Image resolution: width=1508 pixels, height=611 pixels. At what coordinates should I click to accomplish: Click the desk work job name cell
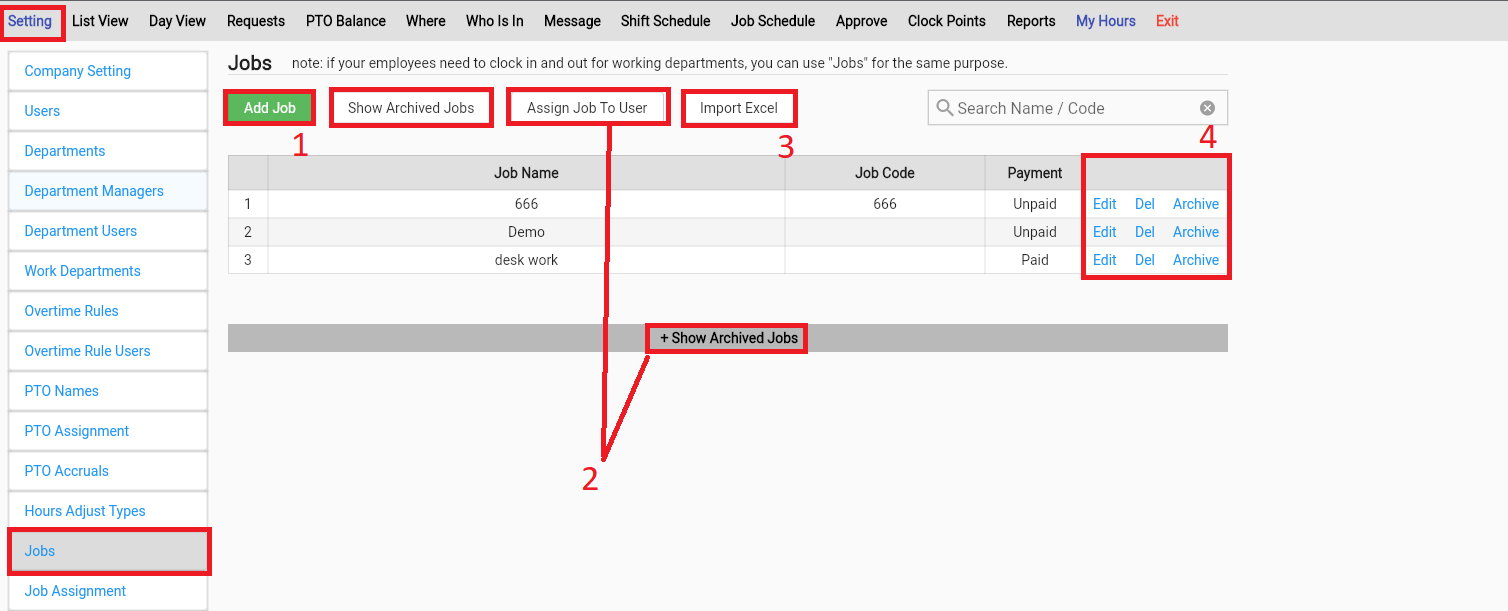pyautogui.click(x=526, y=260)
